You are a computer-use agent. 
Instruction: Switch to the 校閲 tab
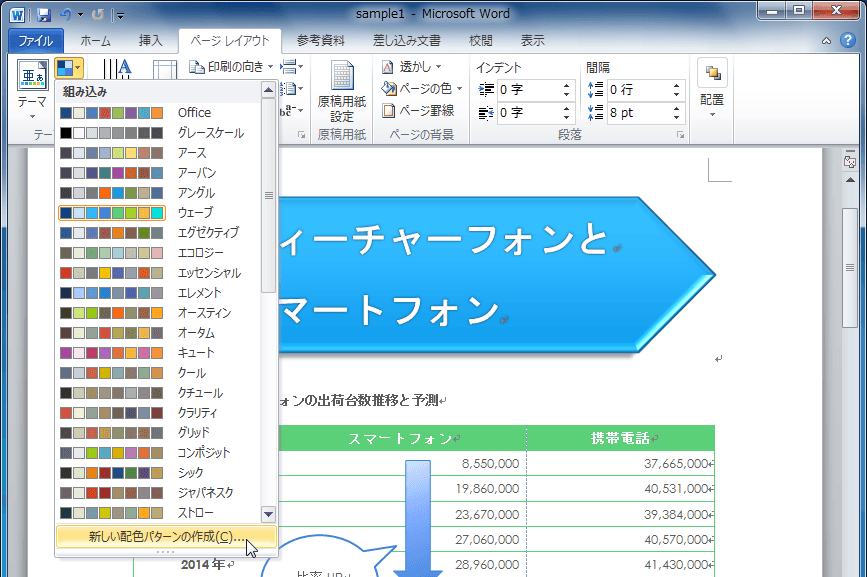480,41
